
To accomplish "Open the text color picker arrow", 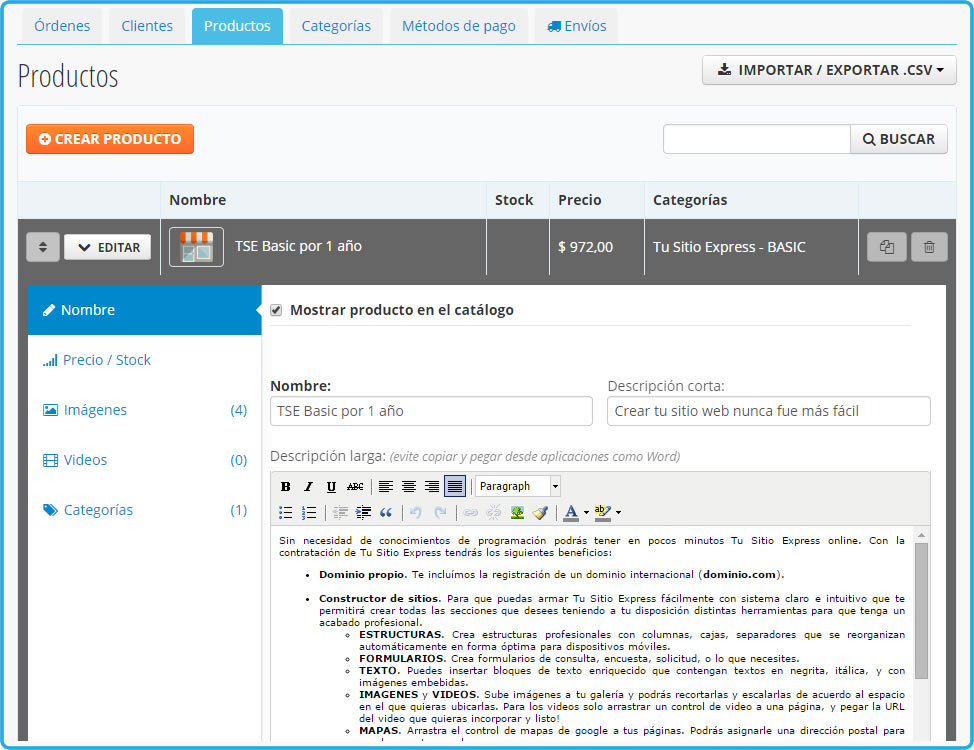I will click(x=586, y=513).
